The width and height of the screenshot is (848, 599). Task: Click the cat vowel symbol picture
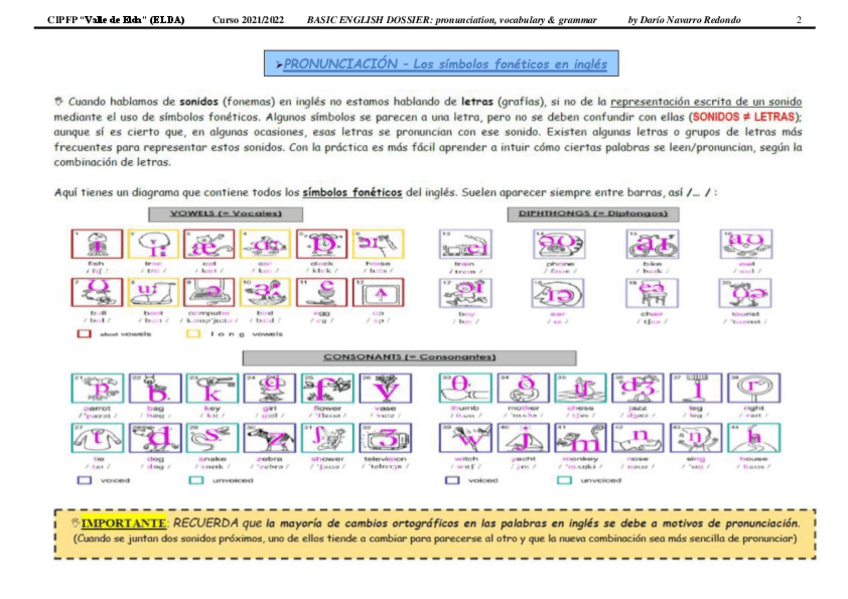(209, 244)
